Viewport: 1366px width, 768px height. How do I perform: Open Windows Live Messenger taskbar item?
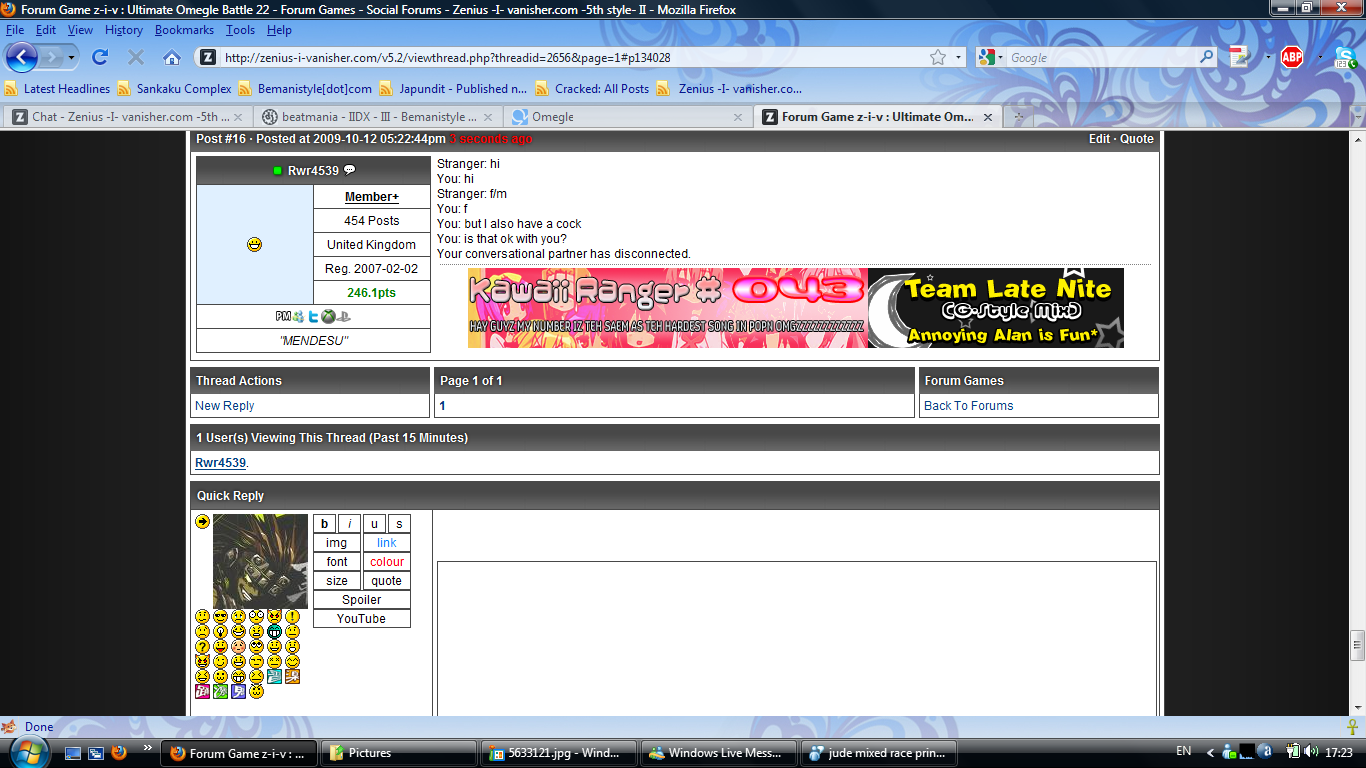(x=719, y=753)
